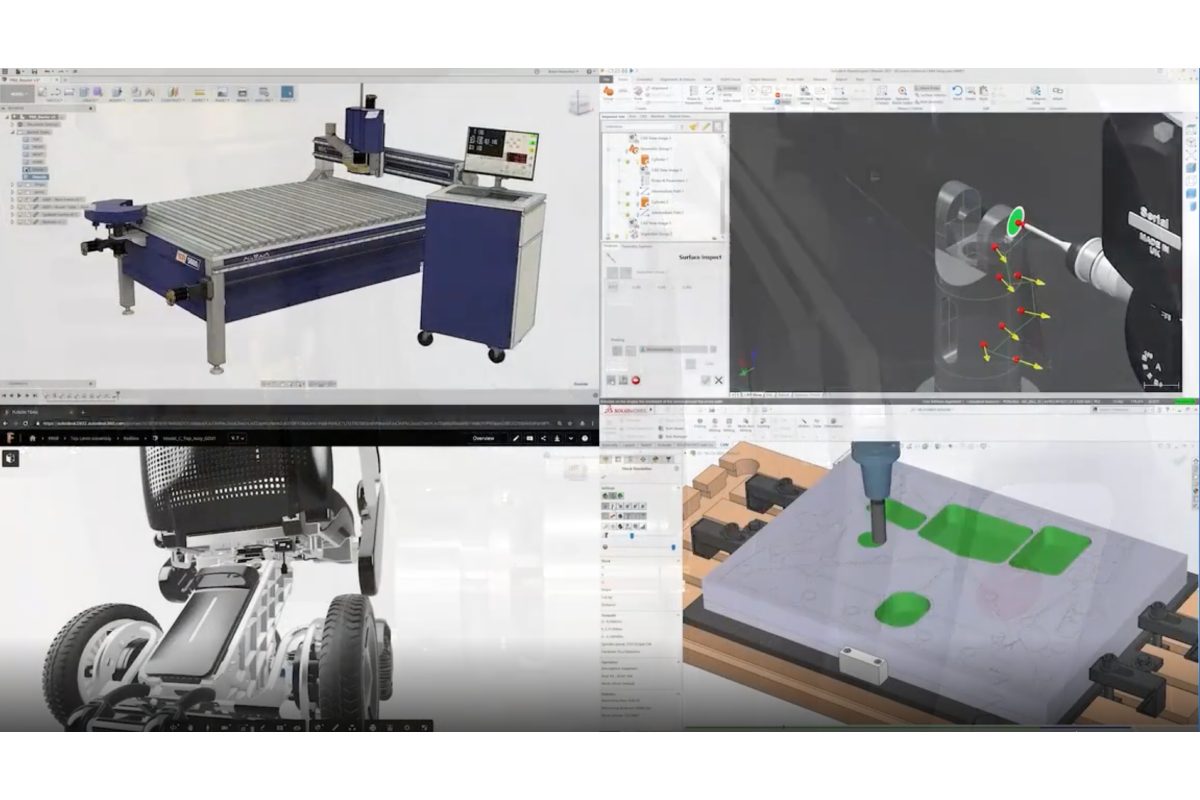Click the X cancel icon in Surface Inspect panel

[x=719, y=381]
